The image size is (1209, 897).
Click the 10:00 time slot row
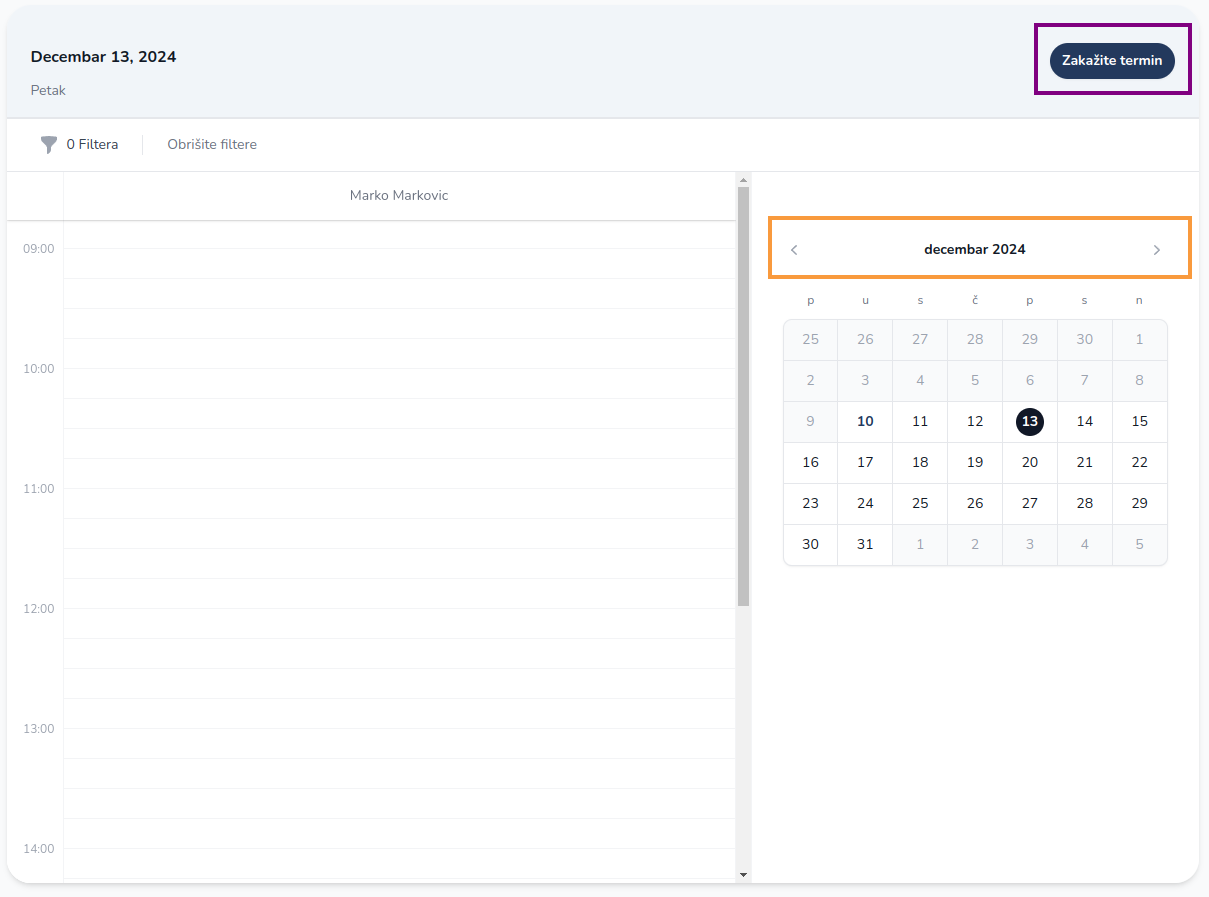[x=399, y=383]
